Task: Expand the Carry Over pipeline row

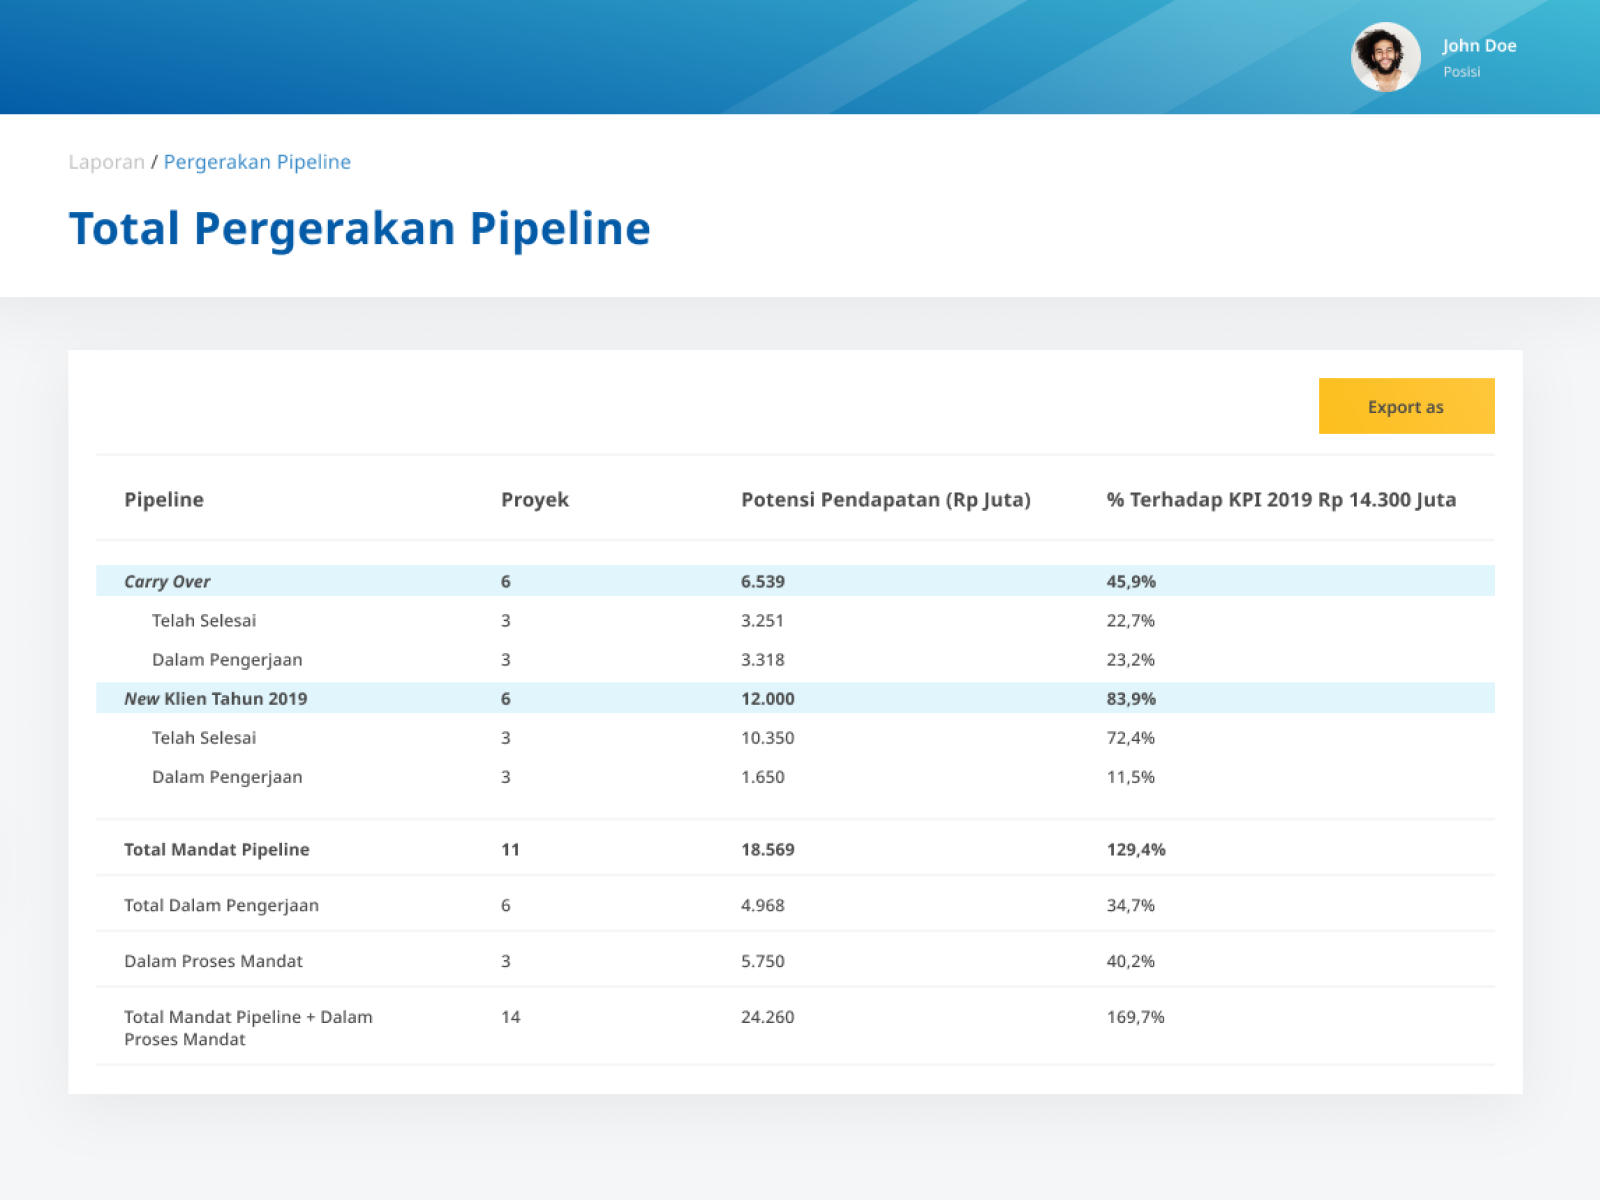Action: (166, 581)
